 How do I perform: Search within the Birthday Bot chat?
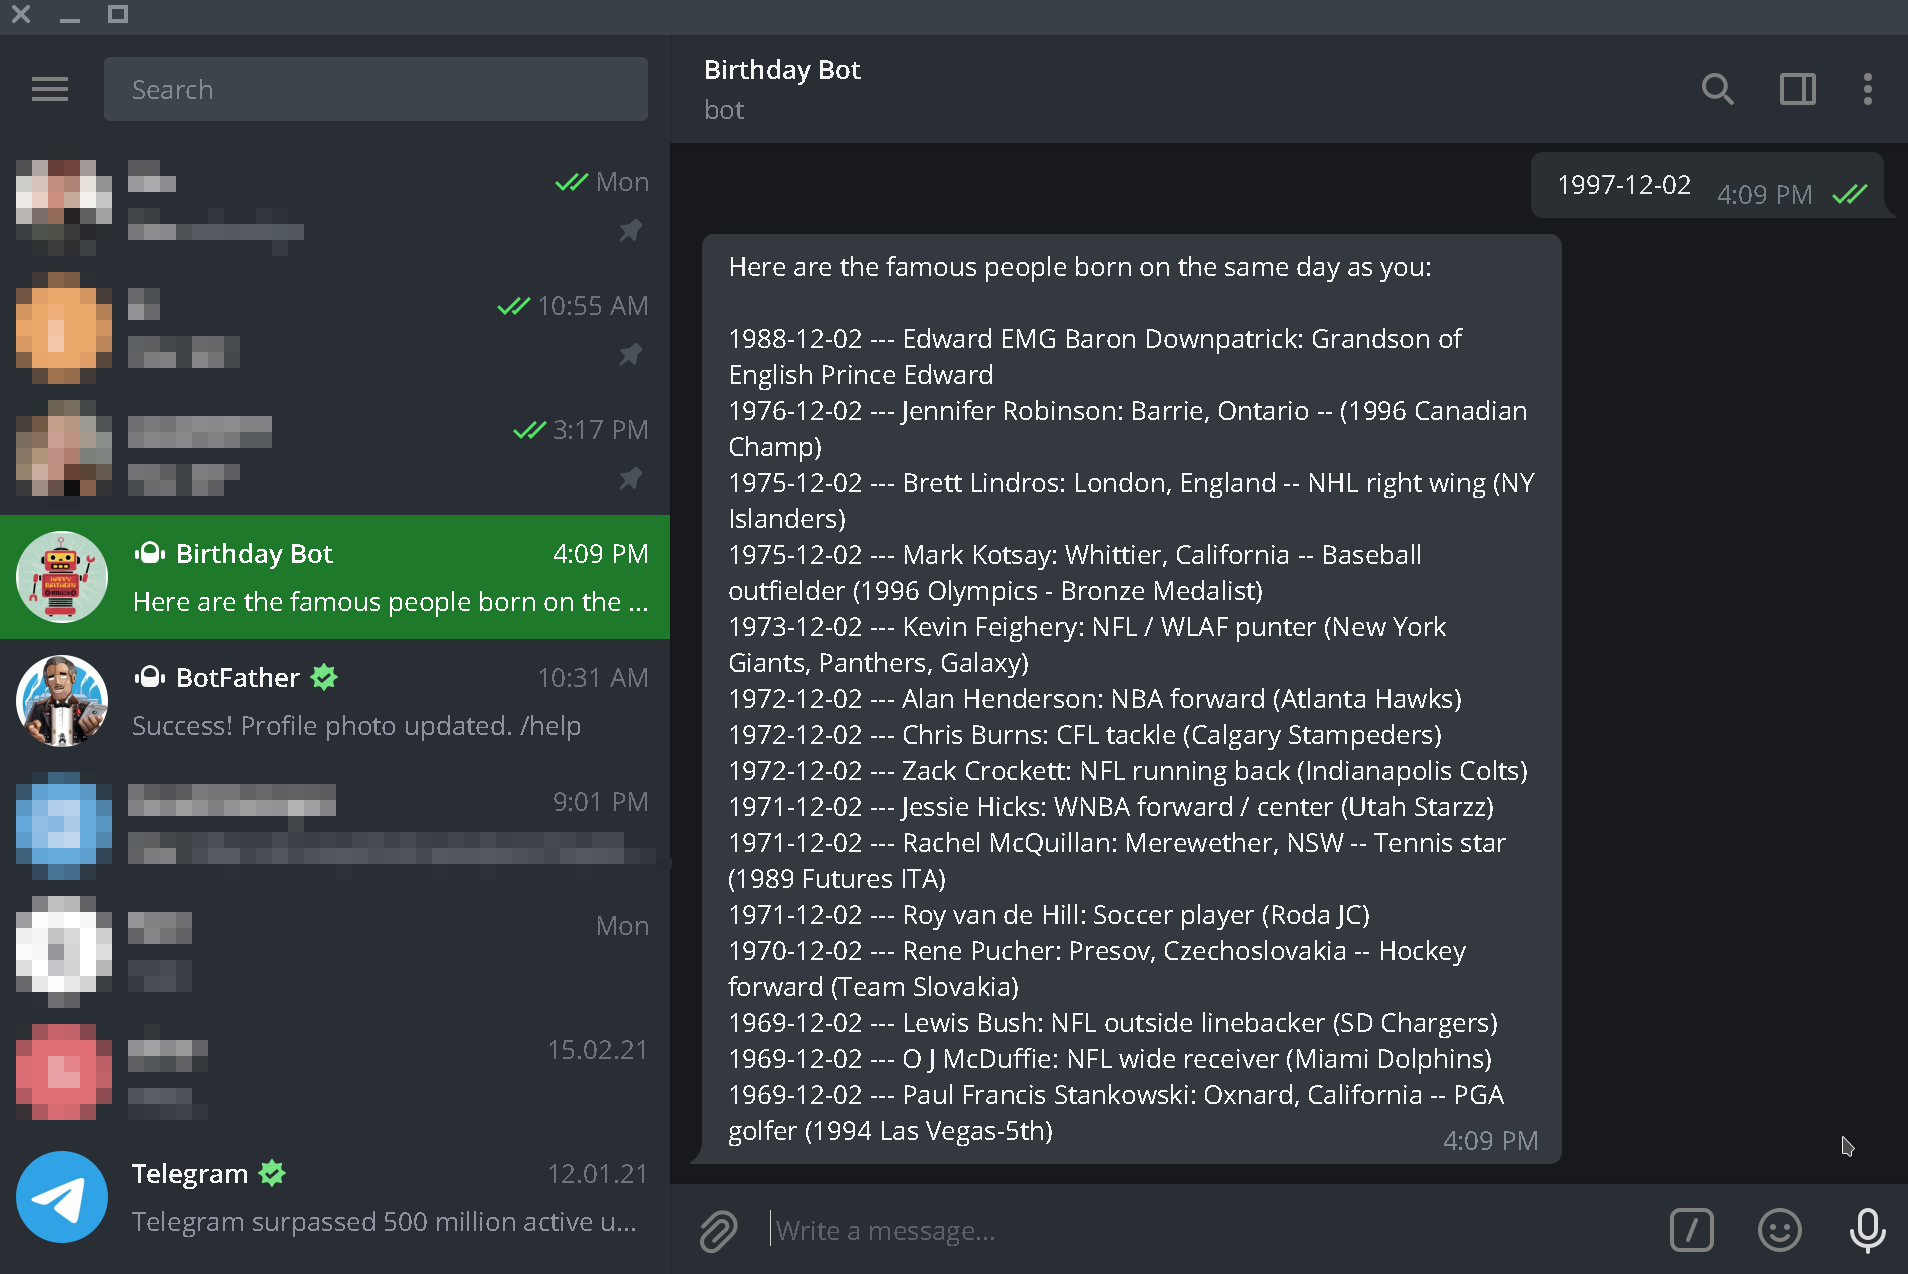[x=1717, y=89]
